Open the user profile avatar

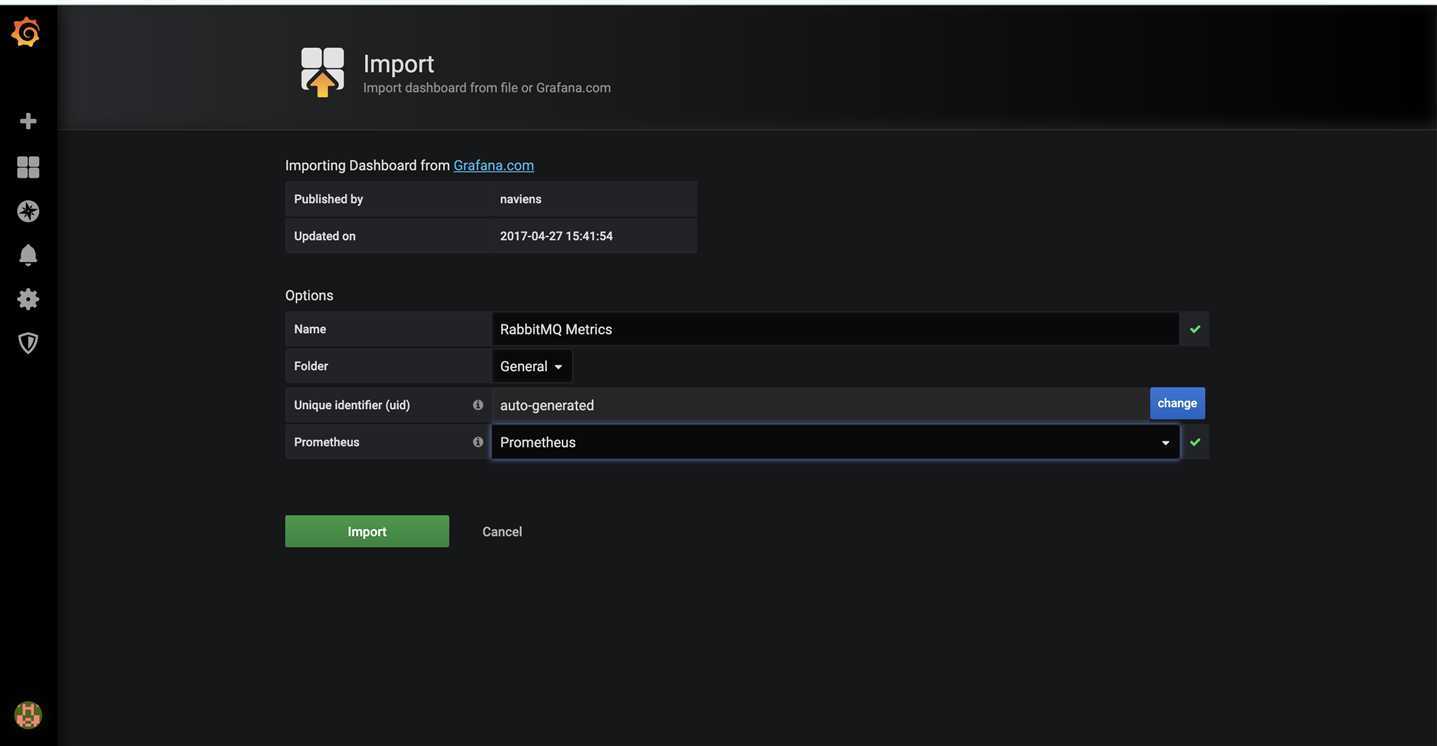point(28,715)
